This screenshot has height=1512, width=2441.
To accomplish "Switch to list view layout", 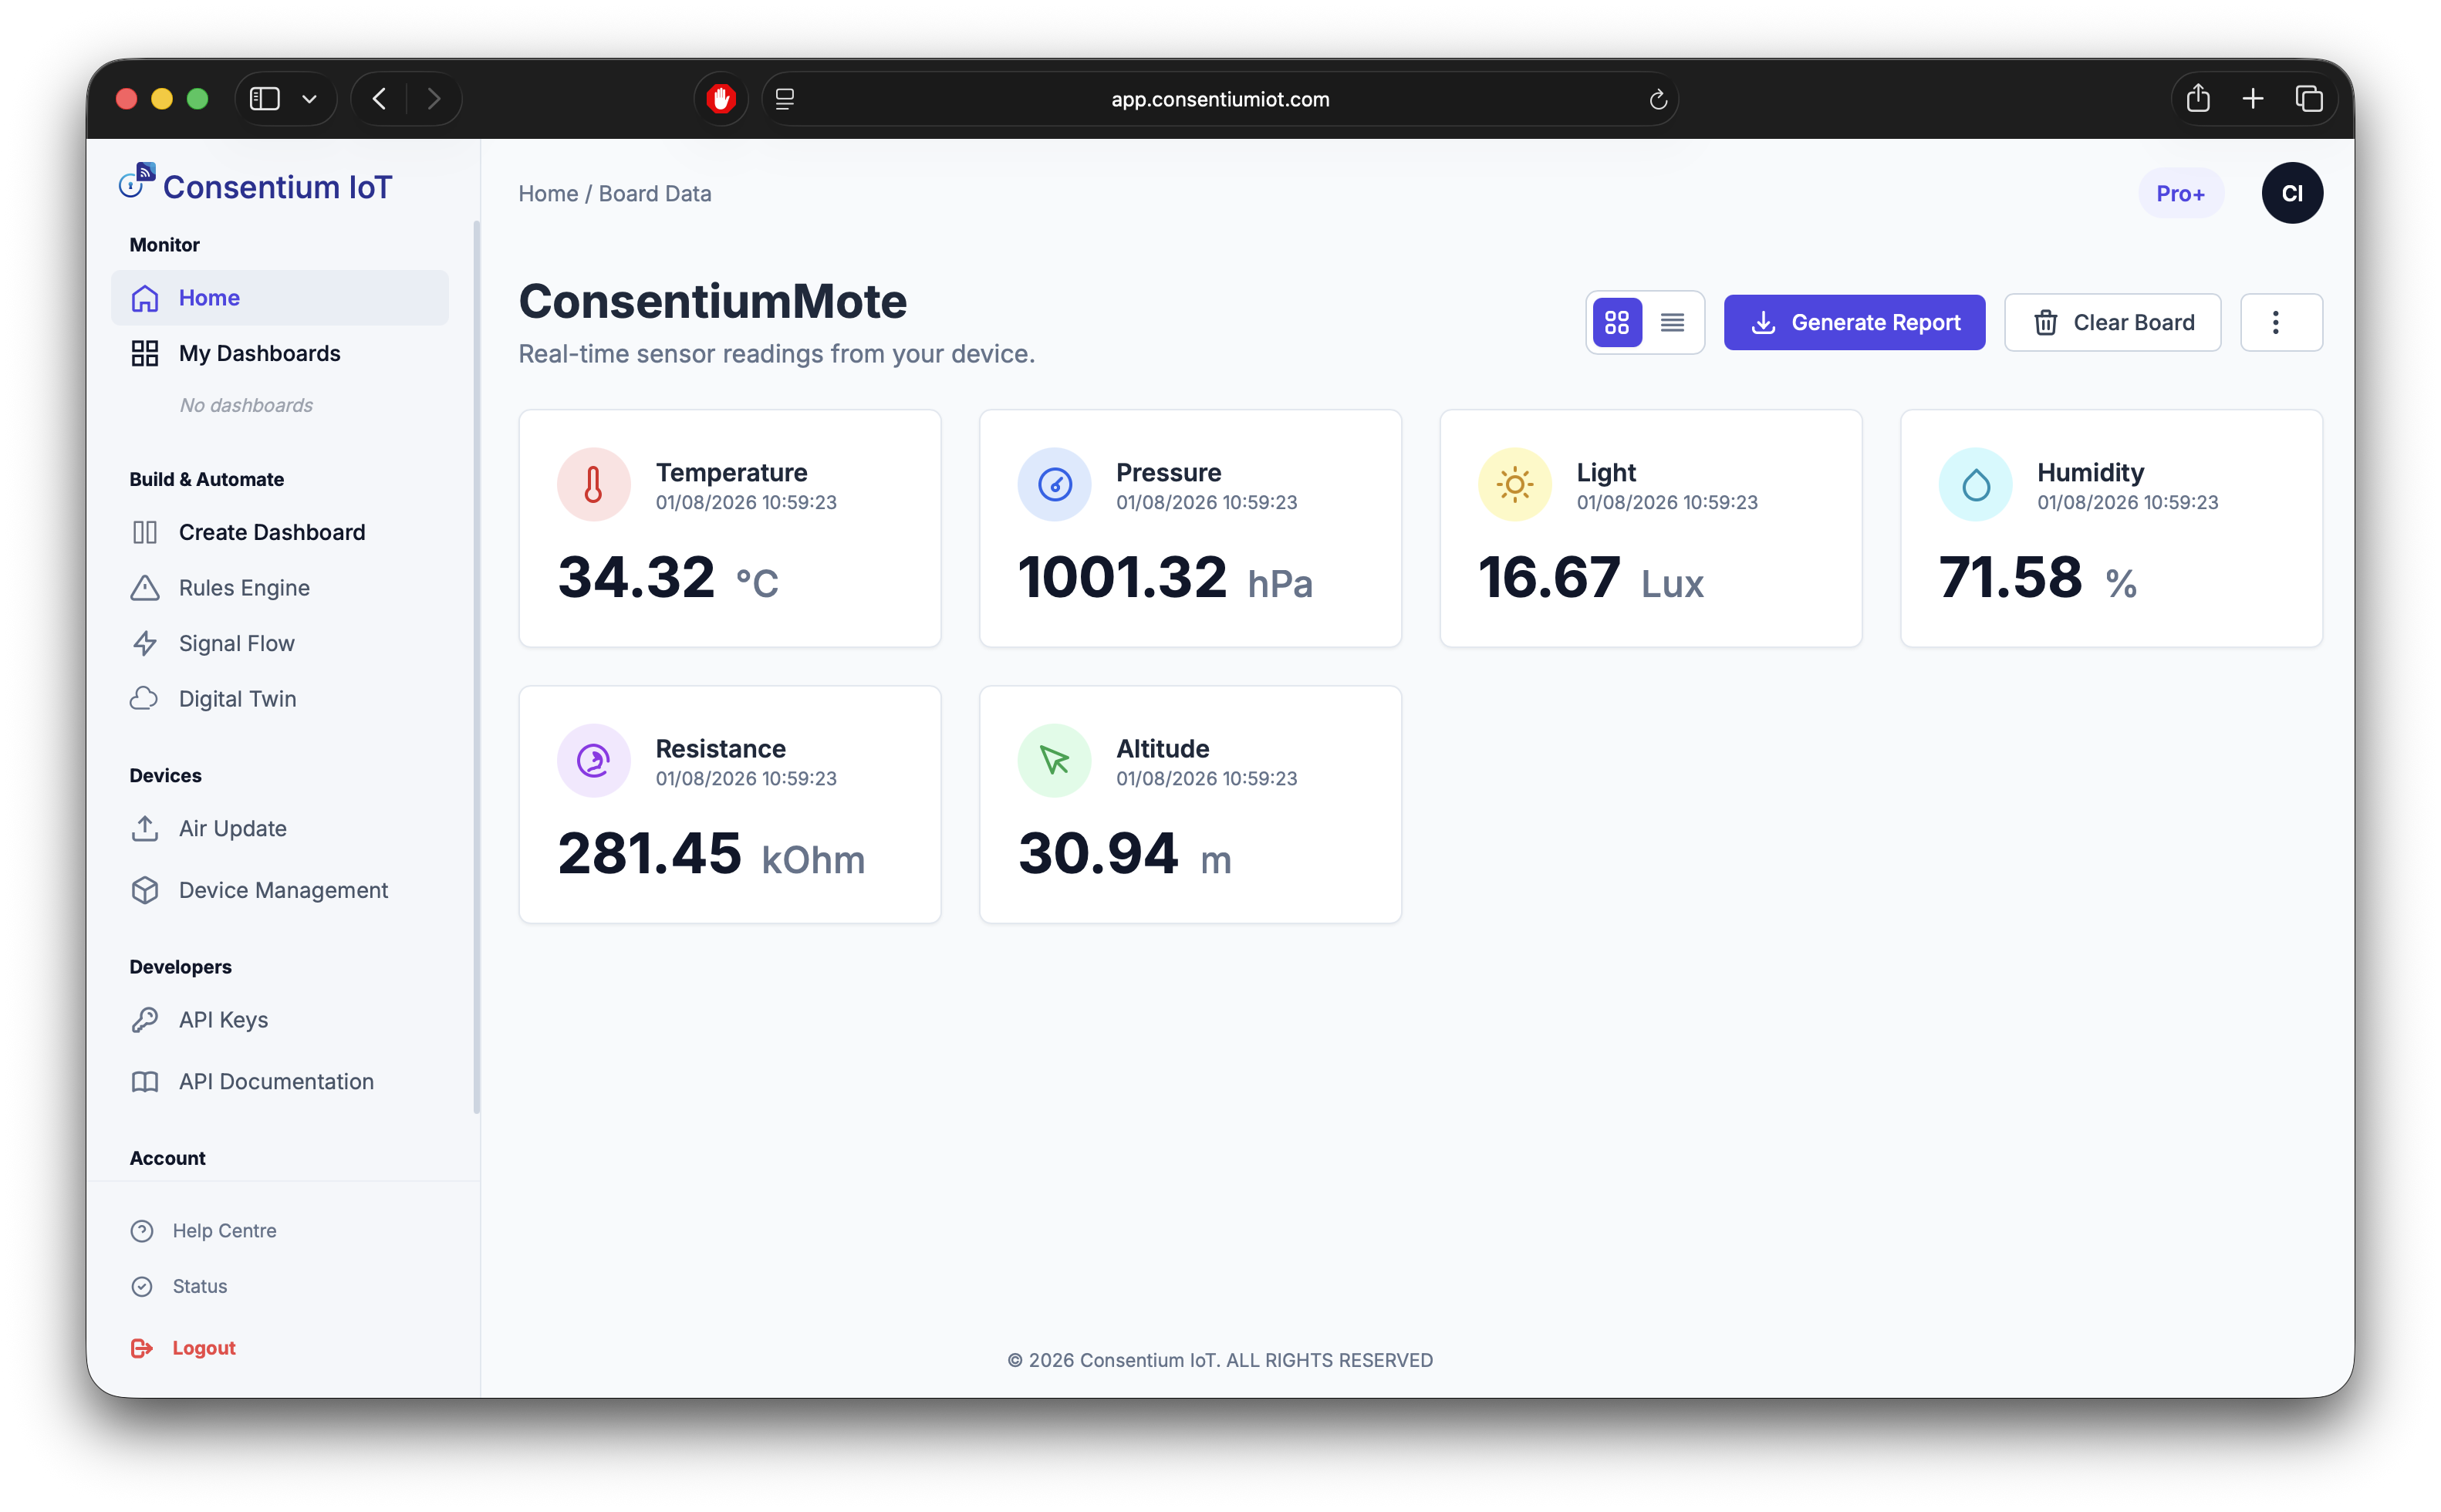I will click(x=1672, y=322).
